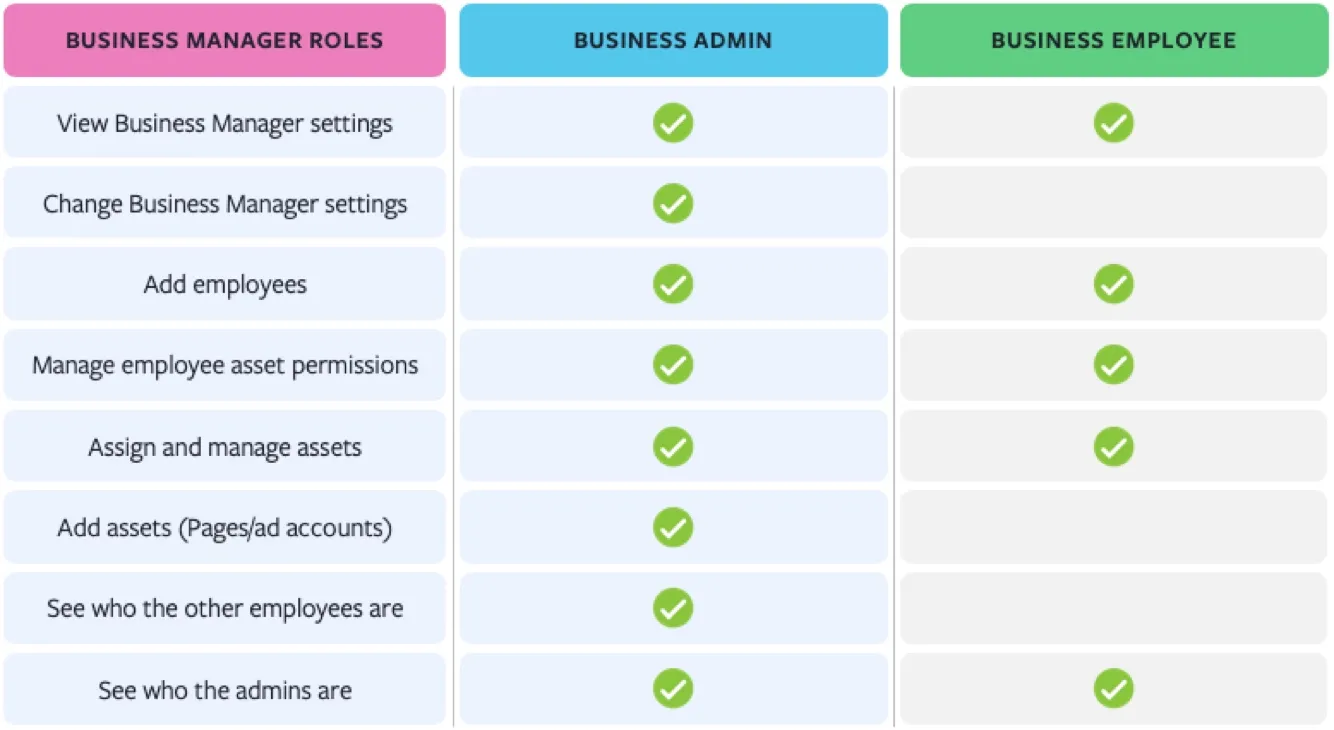Click the Admin checkmark for Manage employee asset permissions
This screenshot has width=1334, height=730.
673,365
